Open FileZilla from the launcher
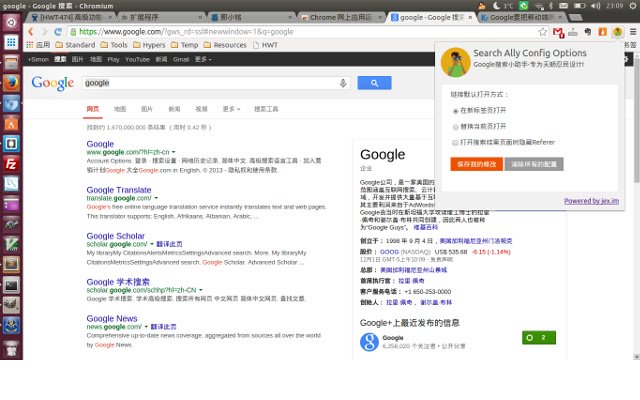Image resolution: width=640 pixels, height=400 pixels. pyautogui.click(x=11, y=164)
